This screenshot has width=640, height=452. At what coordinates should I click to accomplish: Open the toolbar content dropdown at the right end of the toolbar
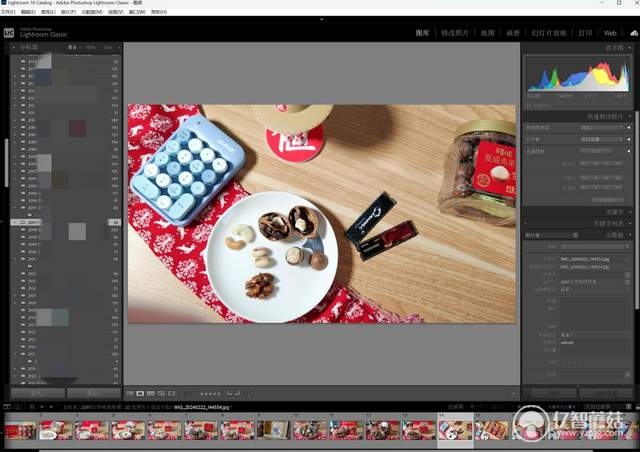513,394
